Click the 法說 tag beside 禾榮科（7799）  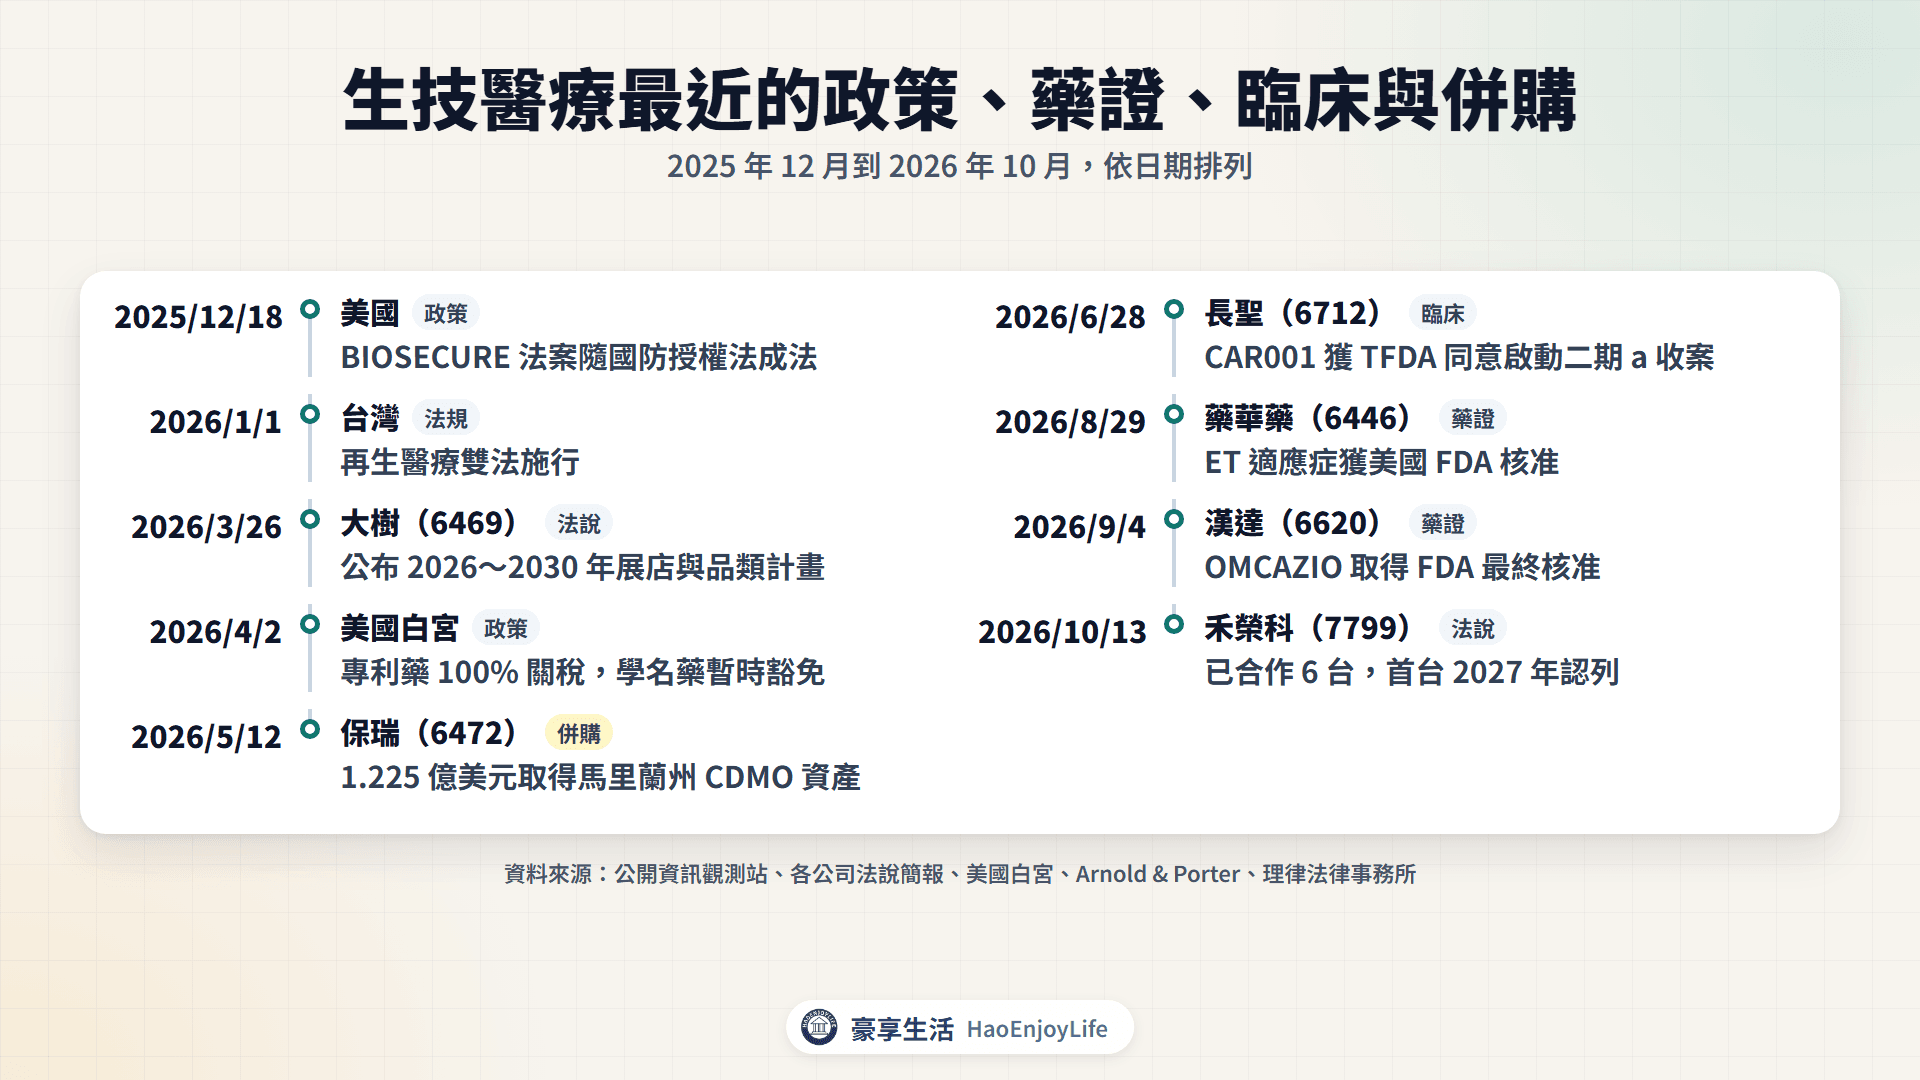(x=1473, y=629)
